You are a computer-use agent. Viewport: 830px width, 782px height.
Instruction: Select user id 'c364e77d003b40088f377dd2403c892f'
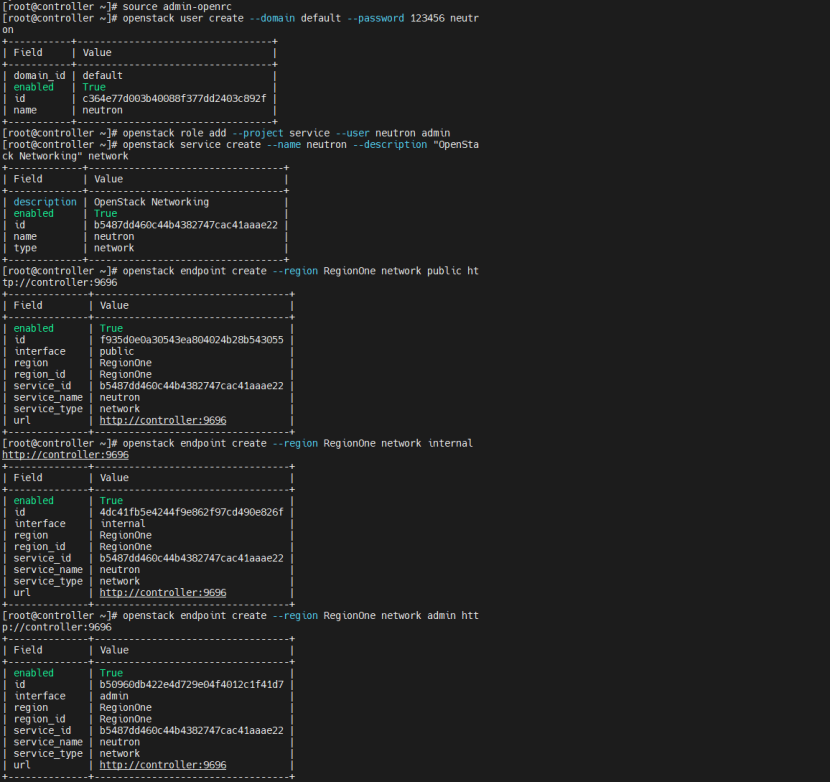click(x=174, y=98)
